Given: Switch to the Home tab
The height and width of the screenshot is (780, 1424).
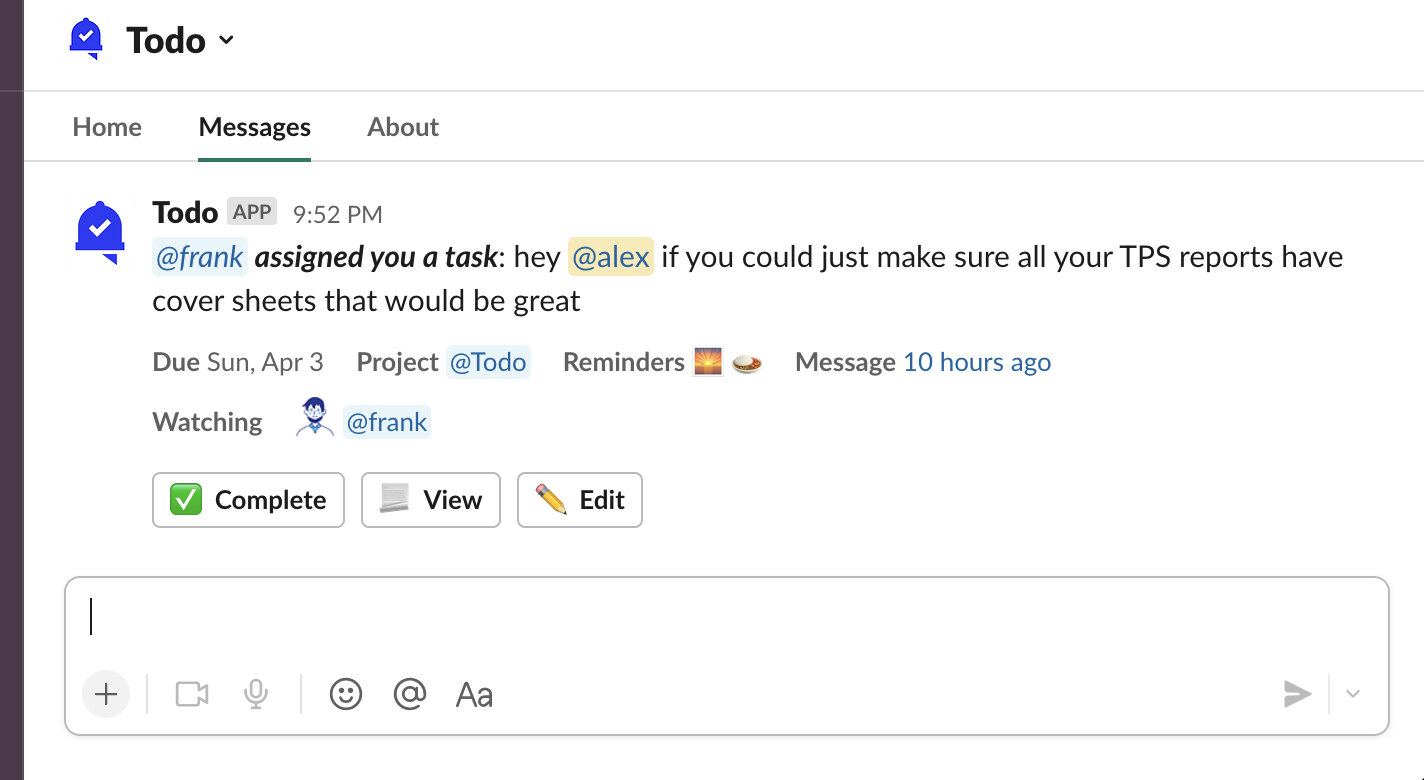Looking at the screenshot, I should point(107,127).
